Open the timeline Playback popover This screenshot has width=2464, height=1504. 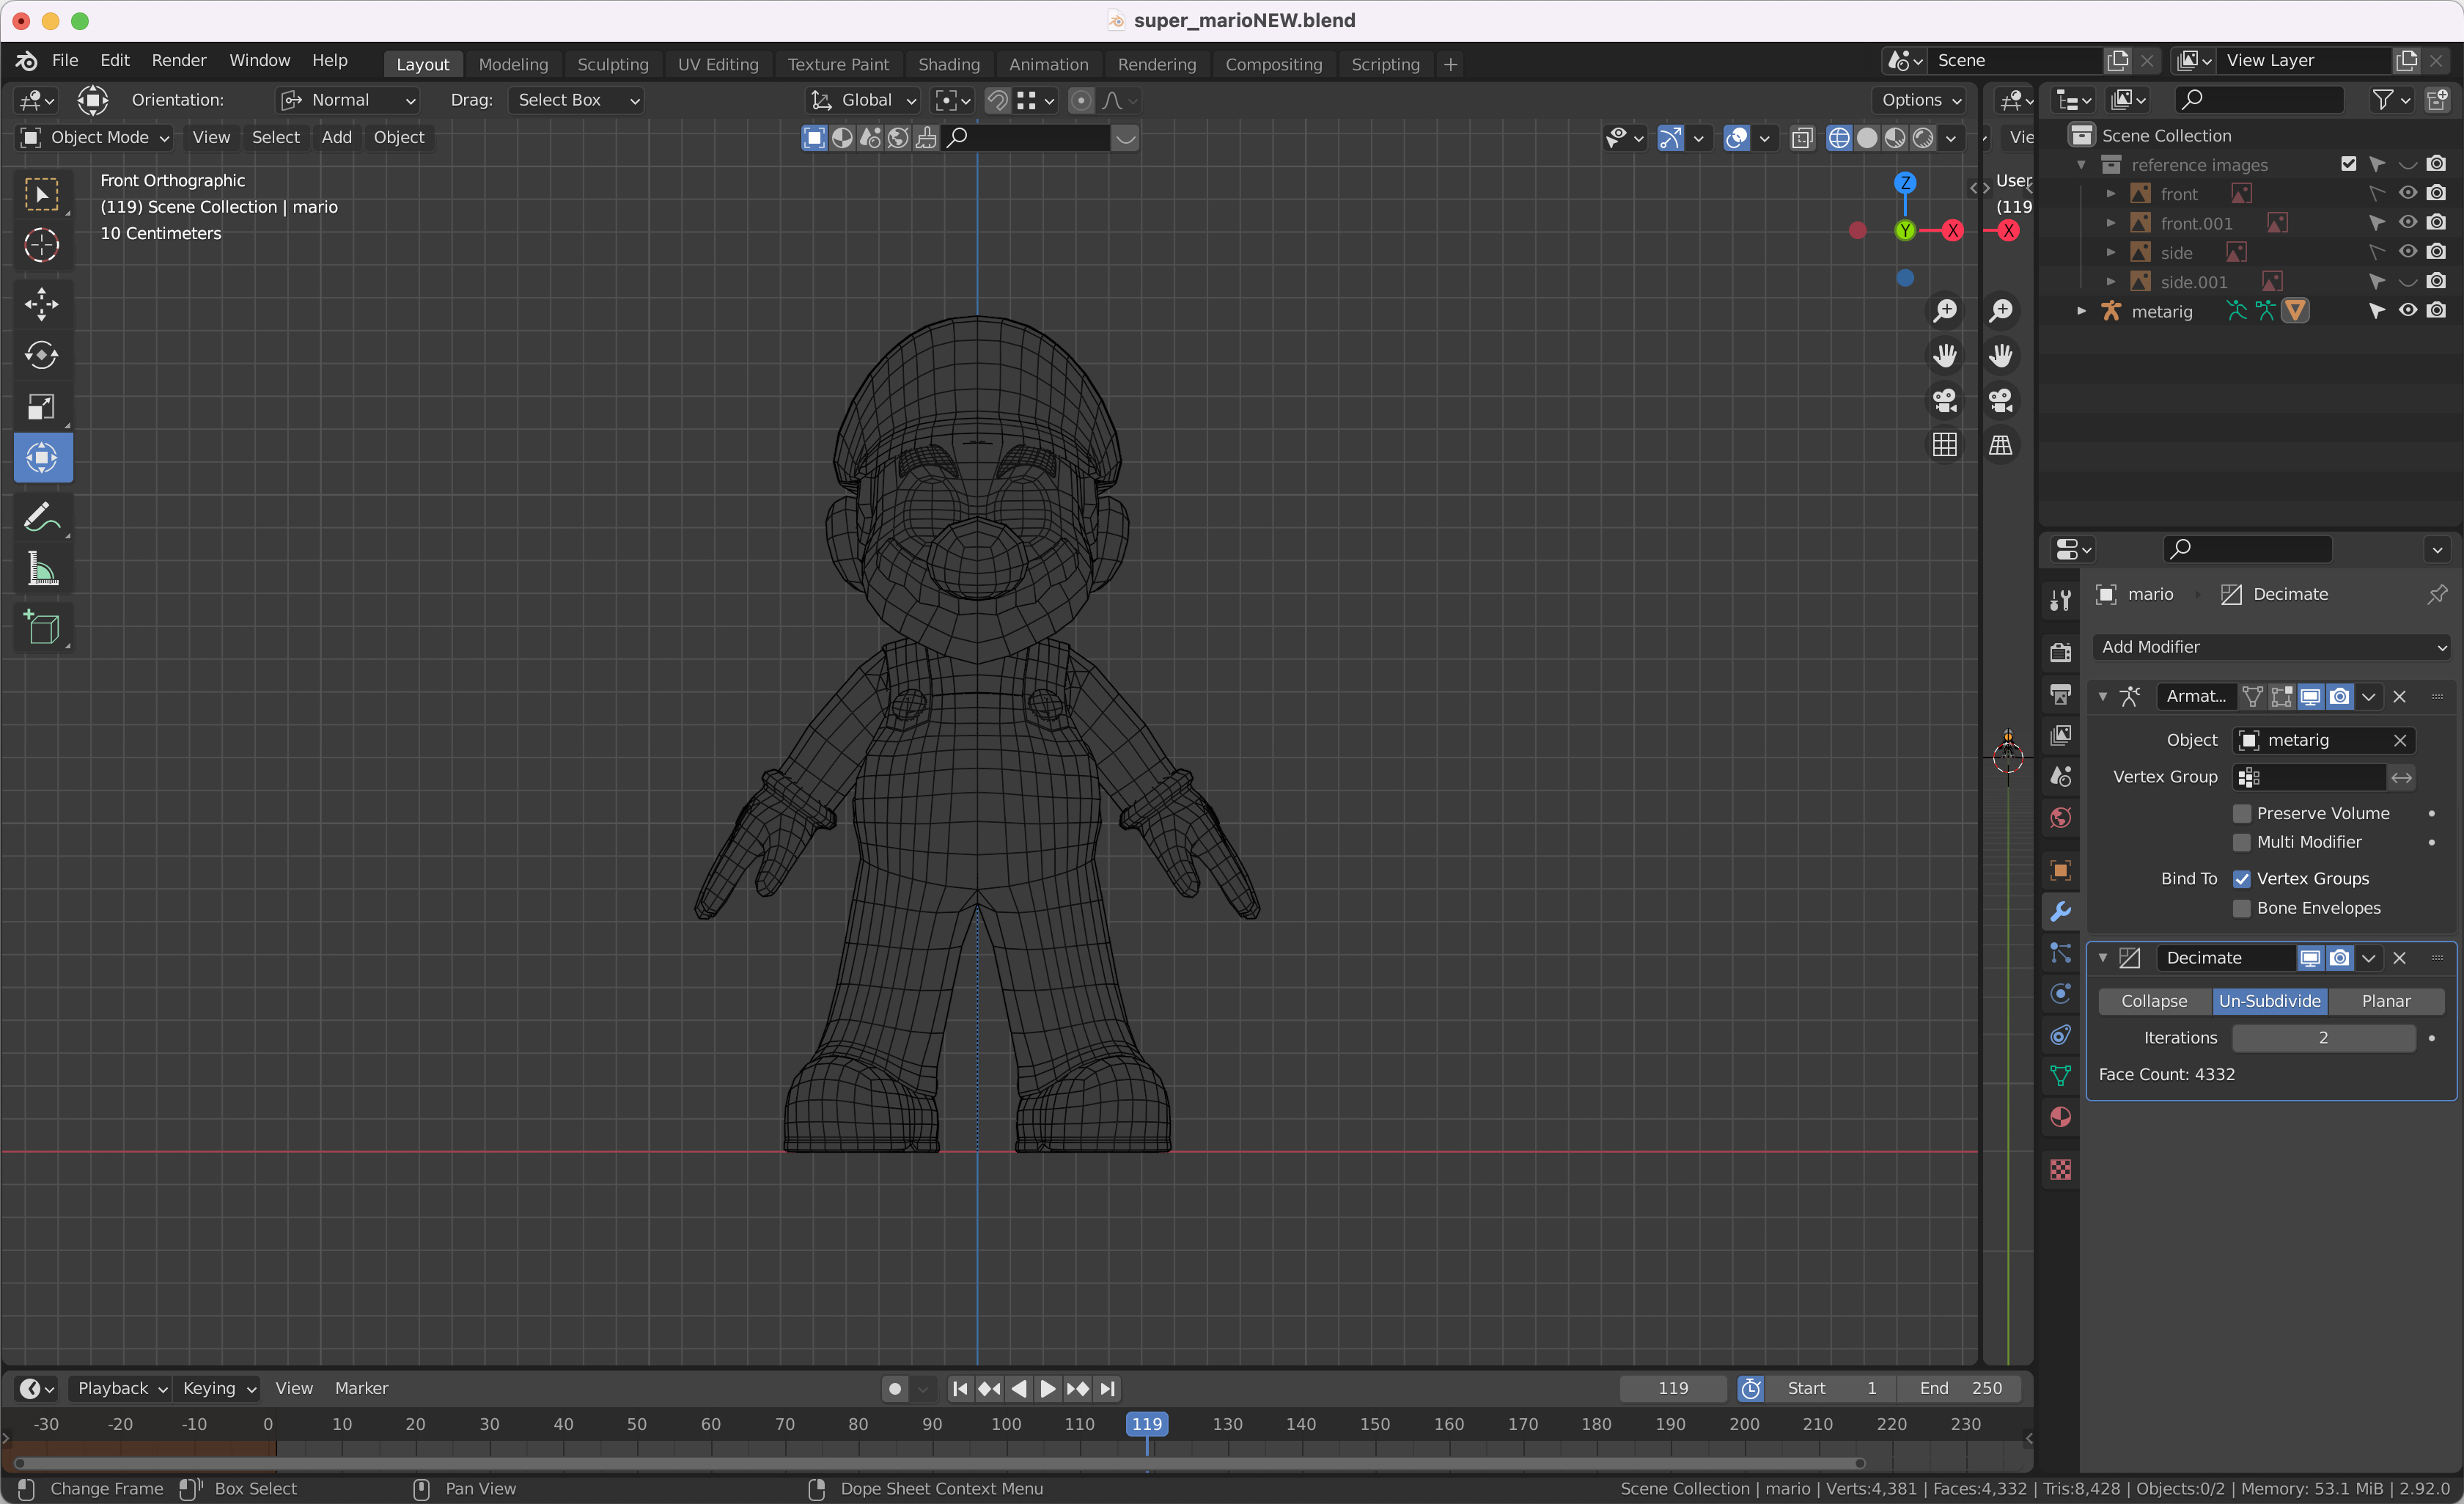(121, 1389)
